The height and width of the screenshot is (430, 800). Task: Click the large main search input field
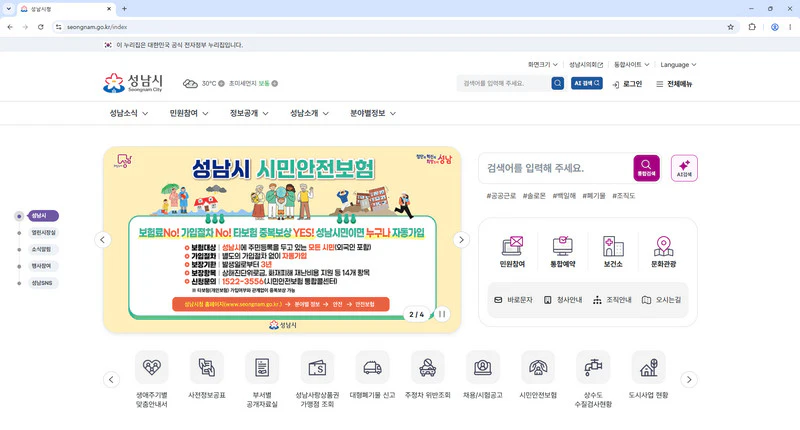(556, 168)
